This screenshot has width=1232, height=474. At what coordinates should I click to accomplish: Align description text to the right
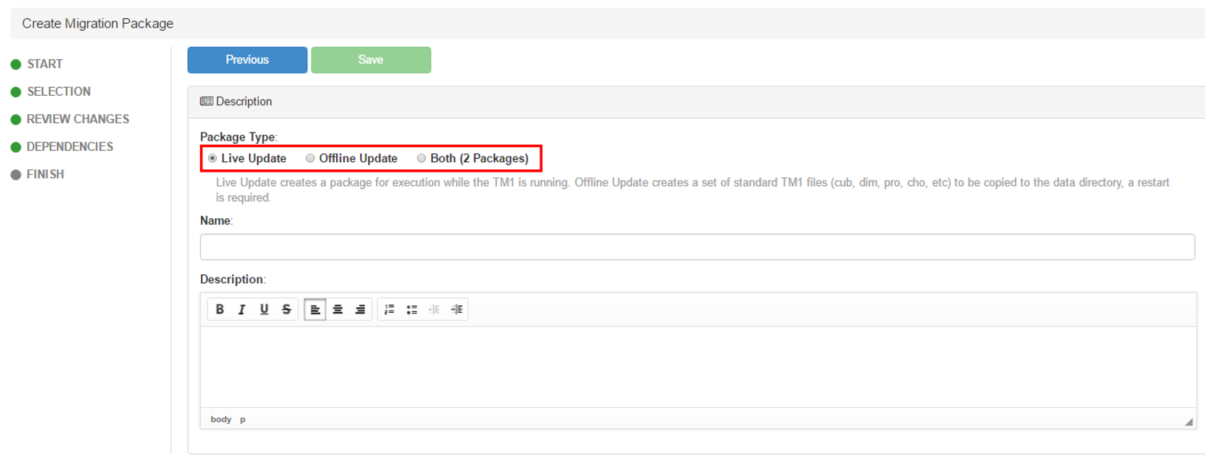(x=360, y=310)
